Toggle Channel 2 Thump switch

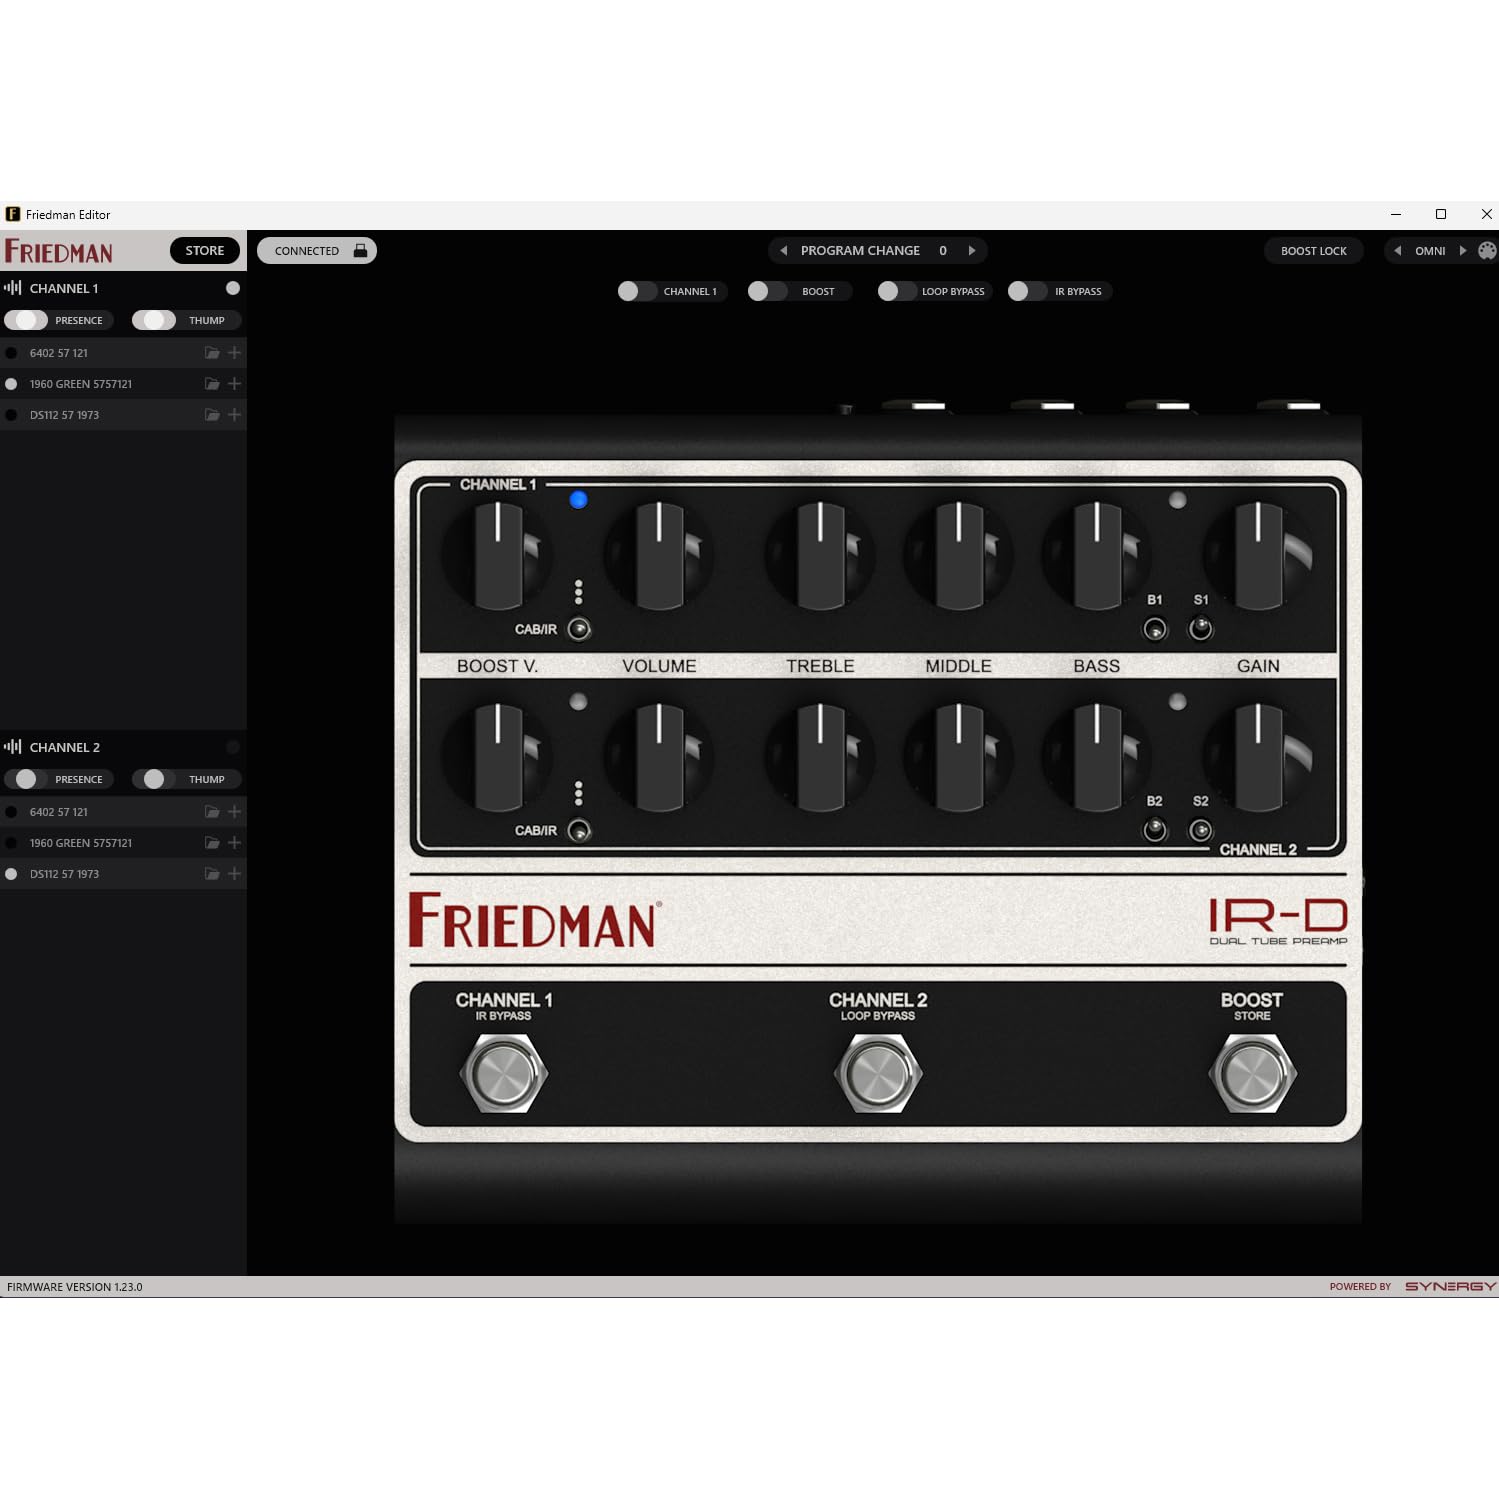click(154, 779)
